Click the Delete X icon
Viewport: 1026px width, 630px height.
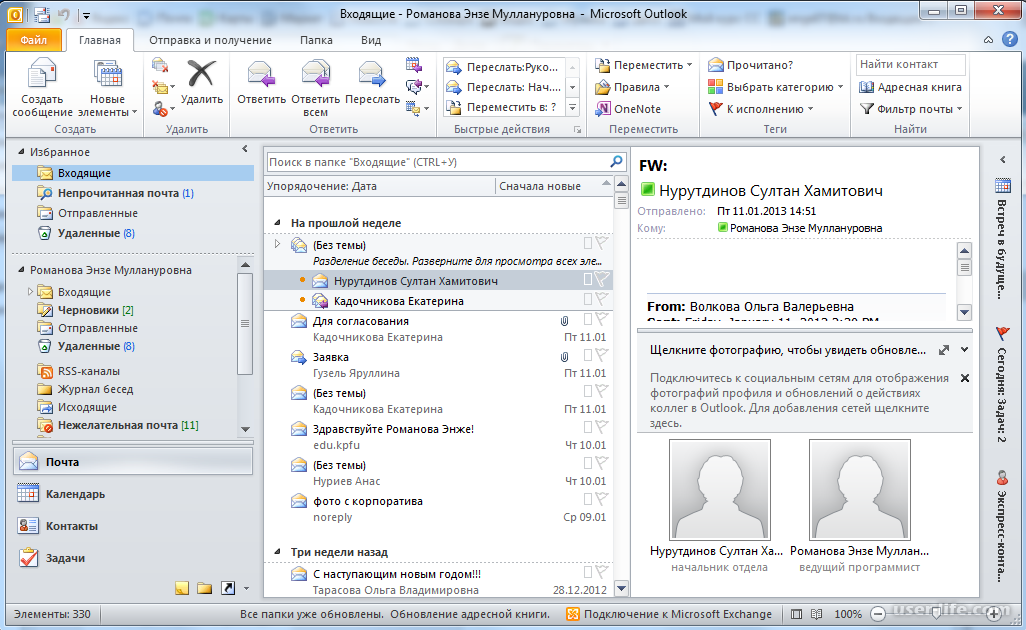click(x=201, y=73)
